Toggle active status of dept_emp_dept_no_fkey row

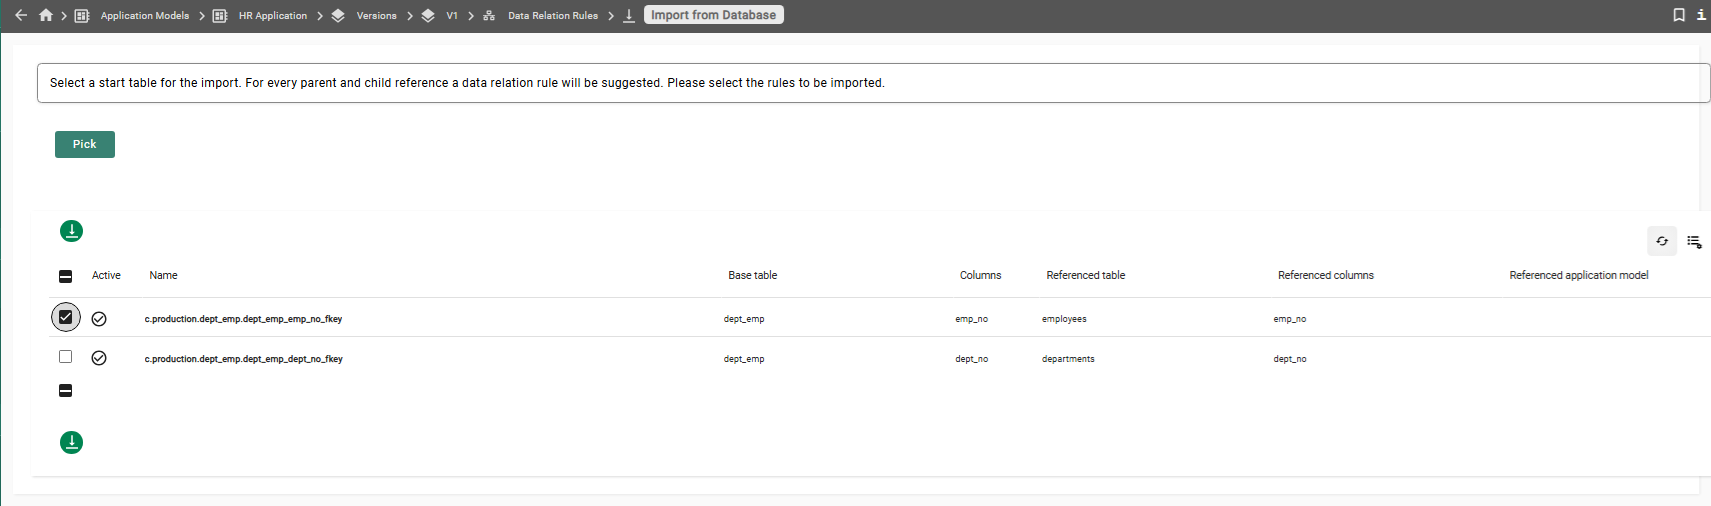99,358
